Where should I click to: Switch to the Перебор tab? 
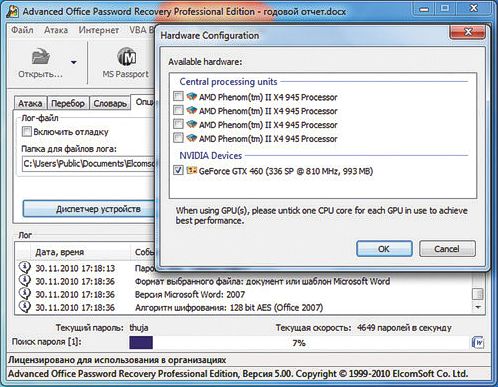coord(68,103)
